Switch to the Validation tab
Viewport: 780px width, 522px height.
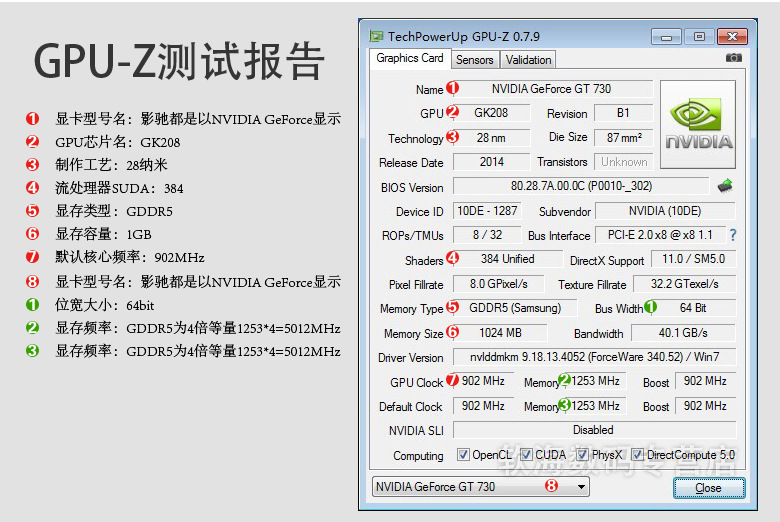528,60
